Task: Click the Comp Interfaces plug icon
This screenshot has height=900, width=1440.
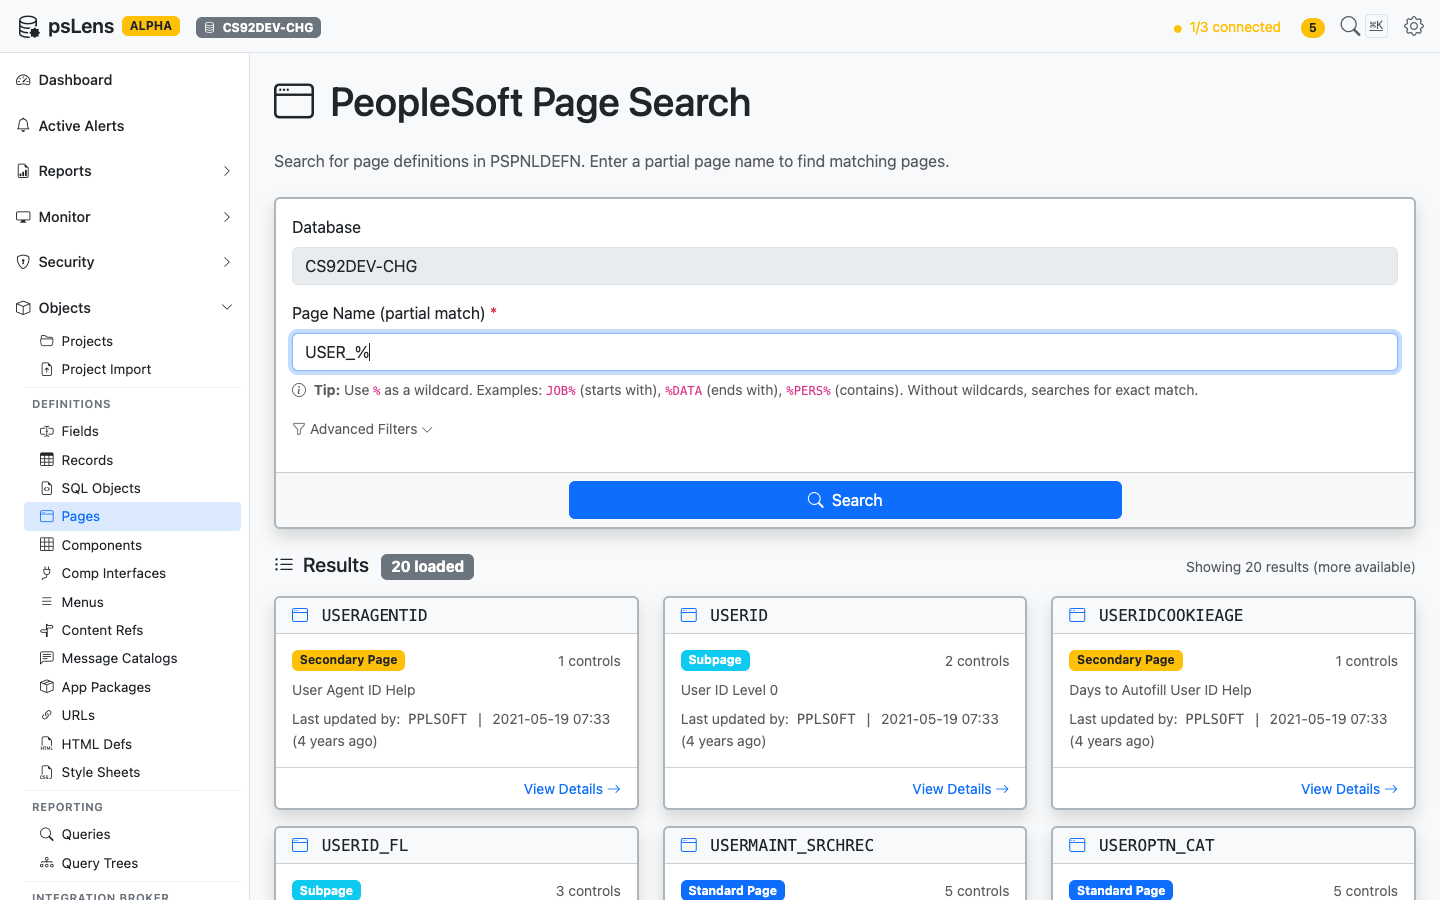Action: (x=46, y=573)
